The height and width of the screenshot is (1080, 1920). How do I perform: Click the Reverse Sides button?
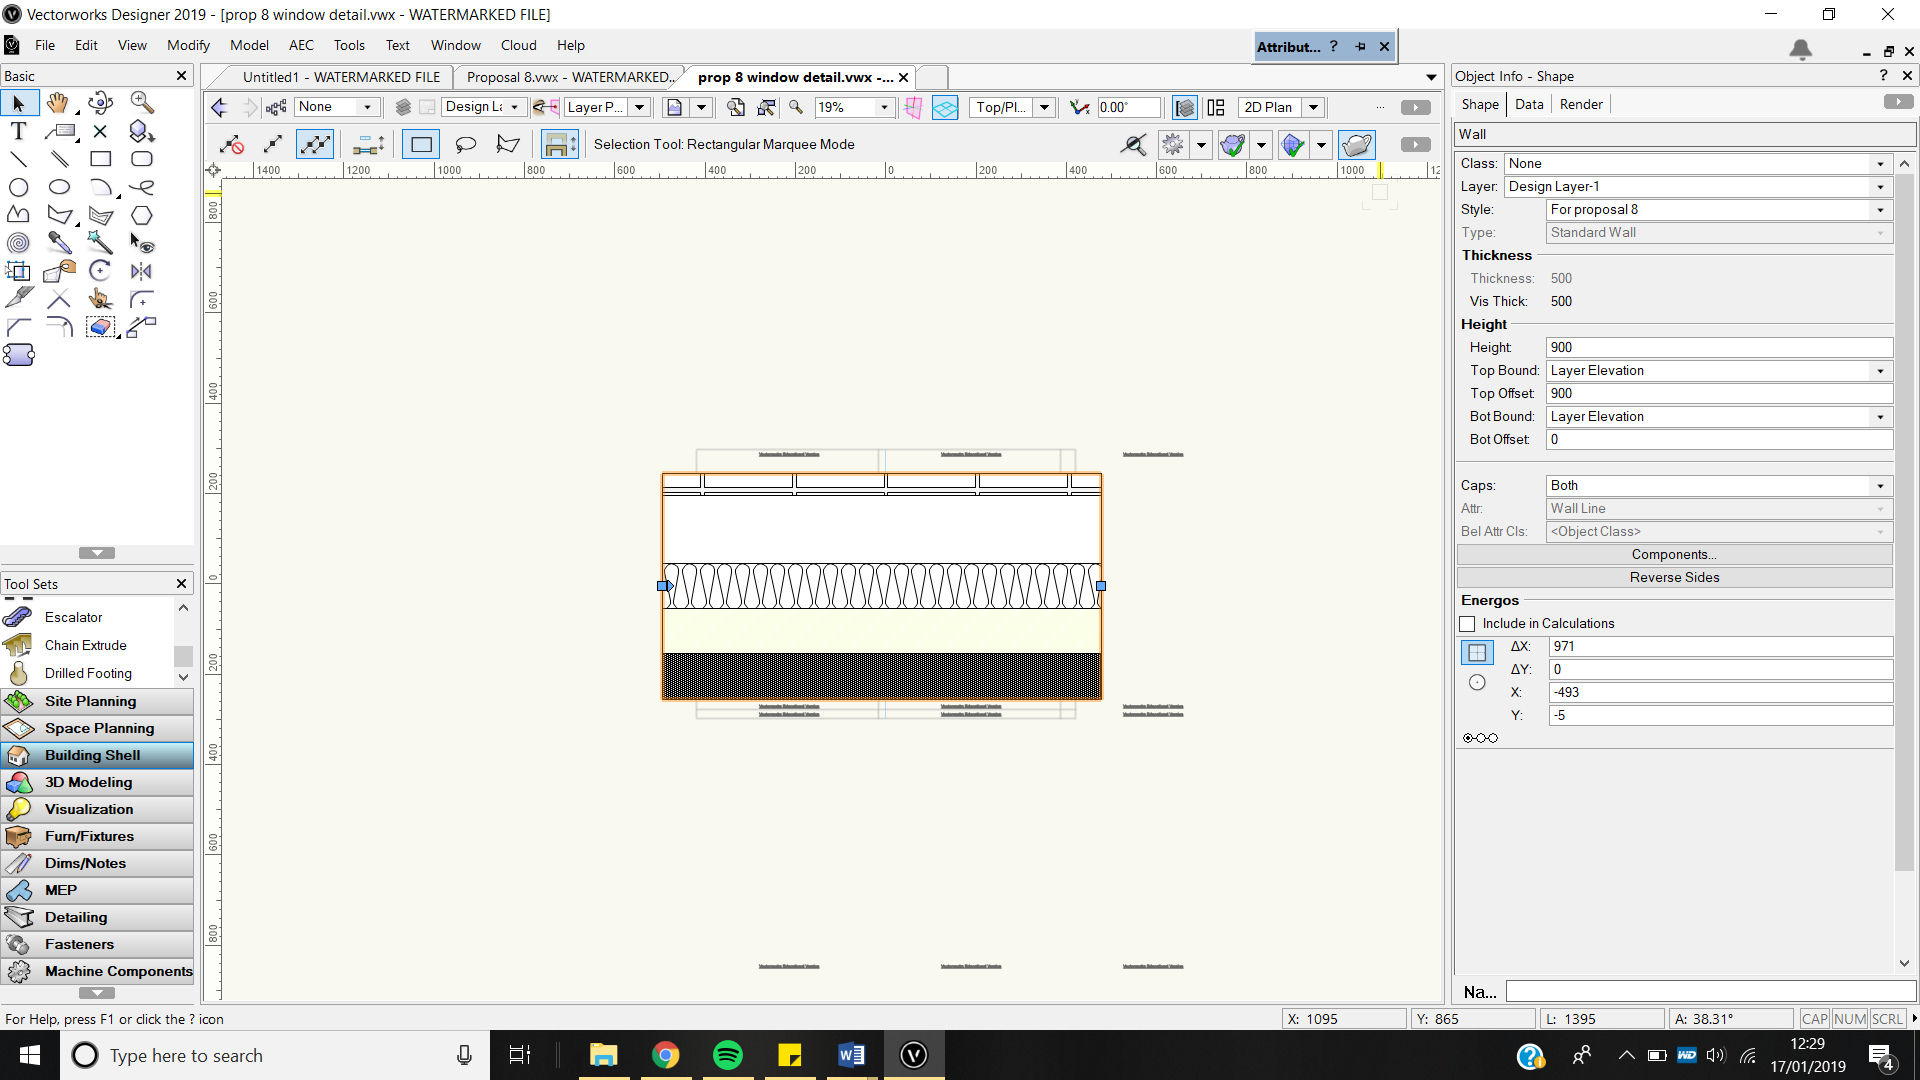(1673, 577)
